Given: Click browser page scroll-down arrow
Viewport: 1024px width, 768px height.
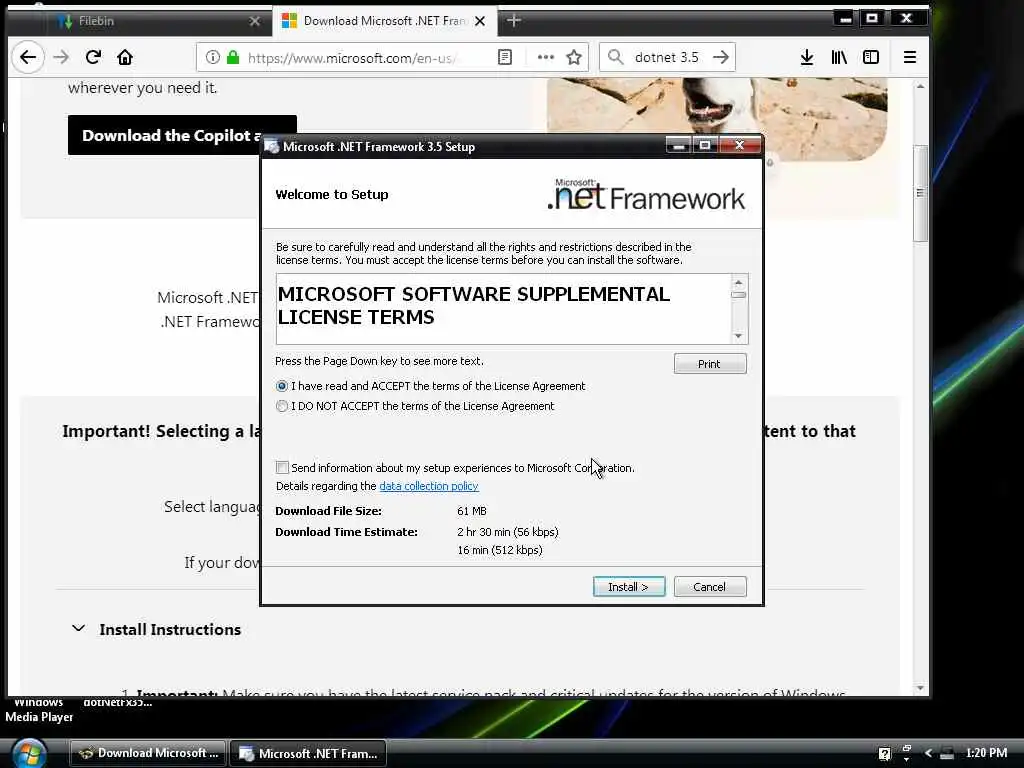Looking at the screenshot, I should (920, 688).
